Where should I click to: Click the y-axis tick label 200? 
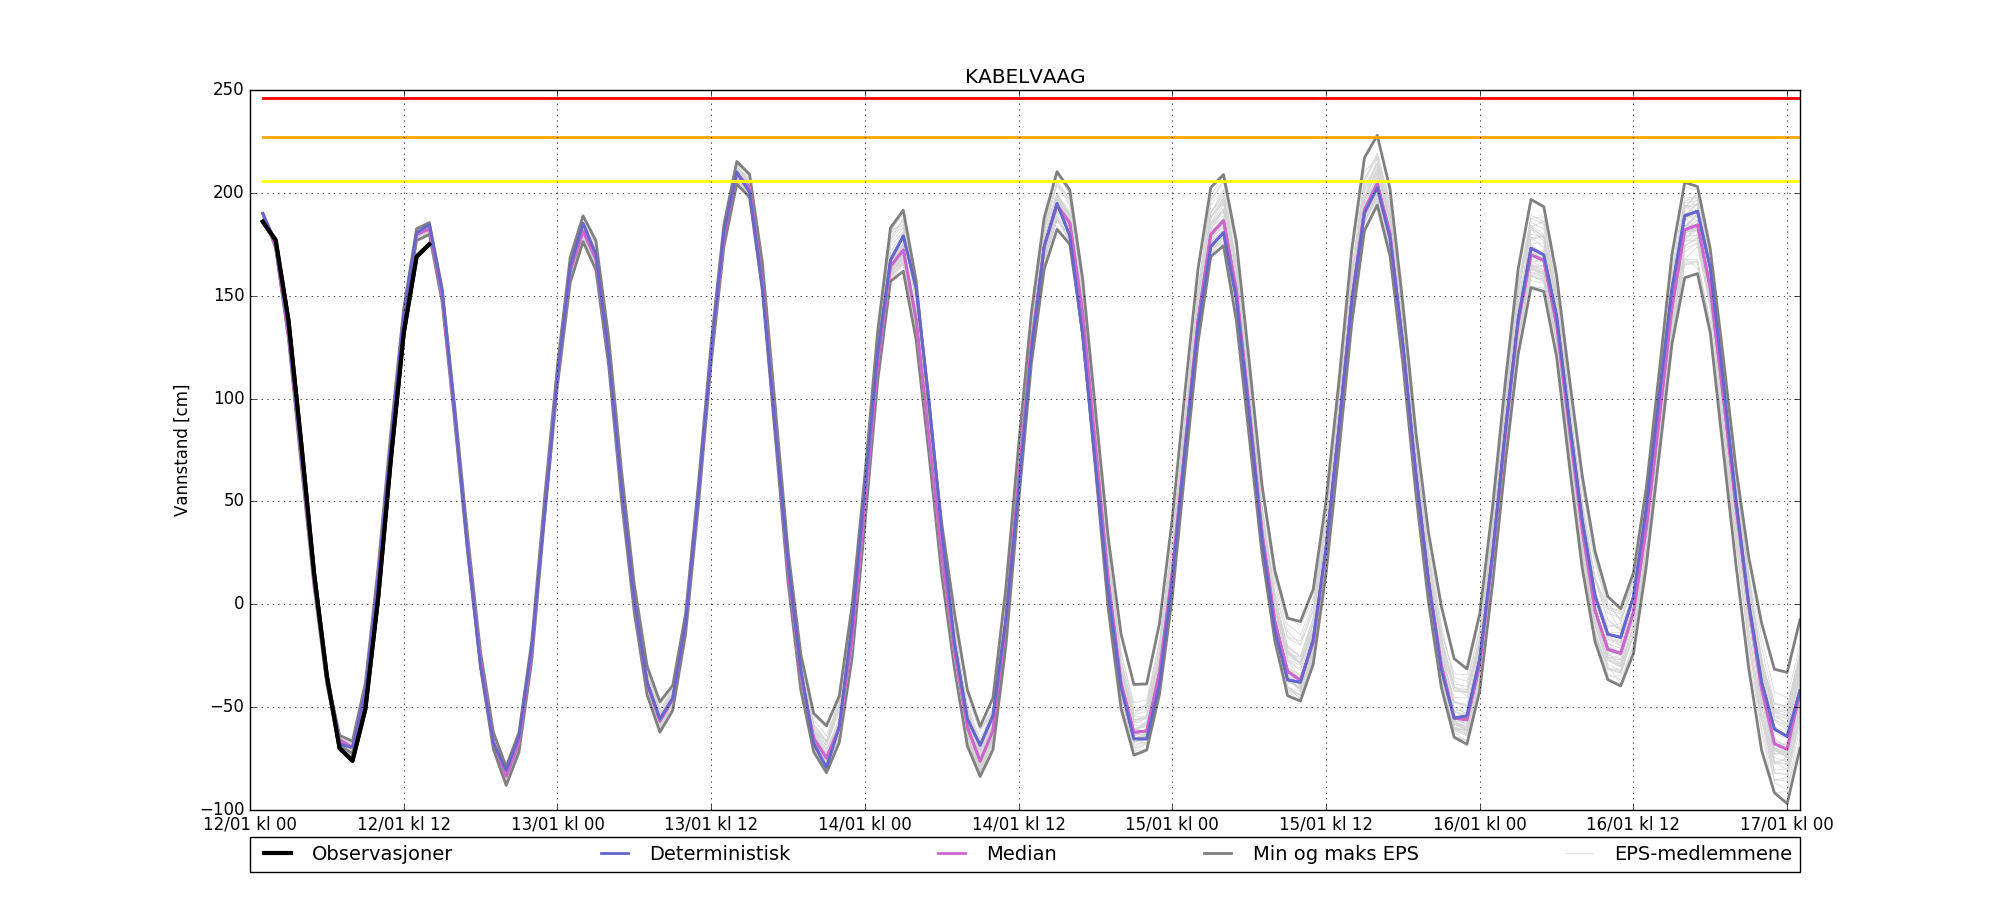pos(228,193)
